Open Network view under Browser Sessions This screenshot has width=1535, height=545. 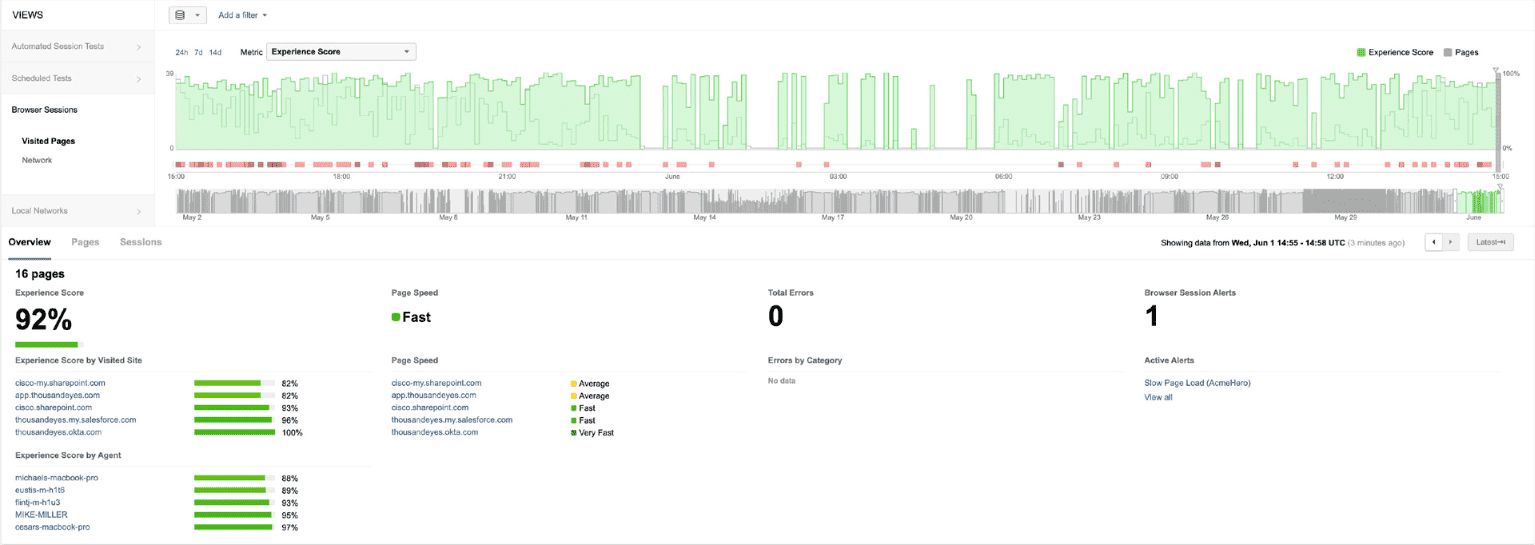[x=37, y=160]
